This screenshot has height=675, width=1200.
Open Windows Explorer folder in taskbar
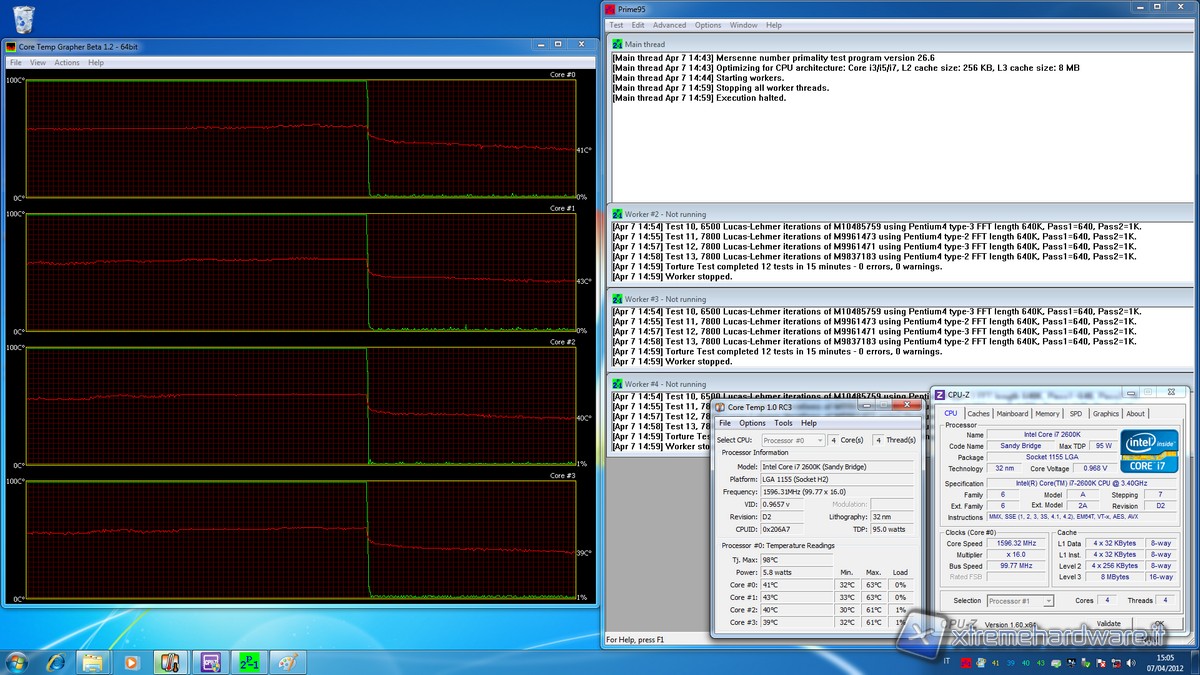[92, 661]
